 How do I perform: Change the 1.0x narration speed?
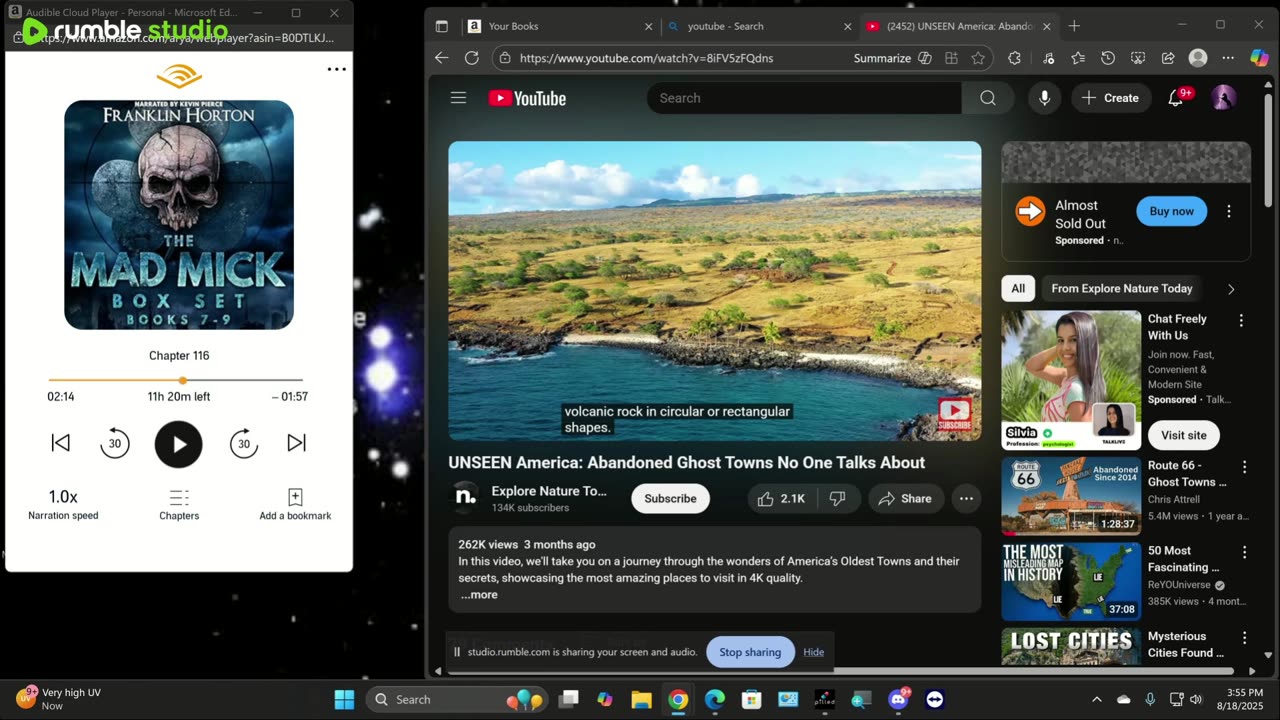(63, 505)
